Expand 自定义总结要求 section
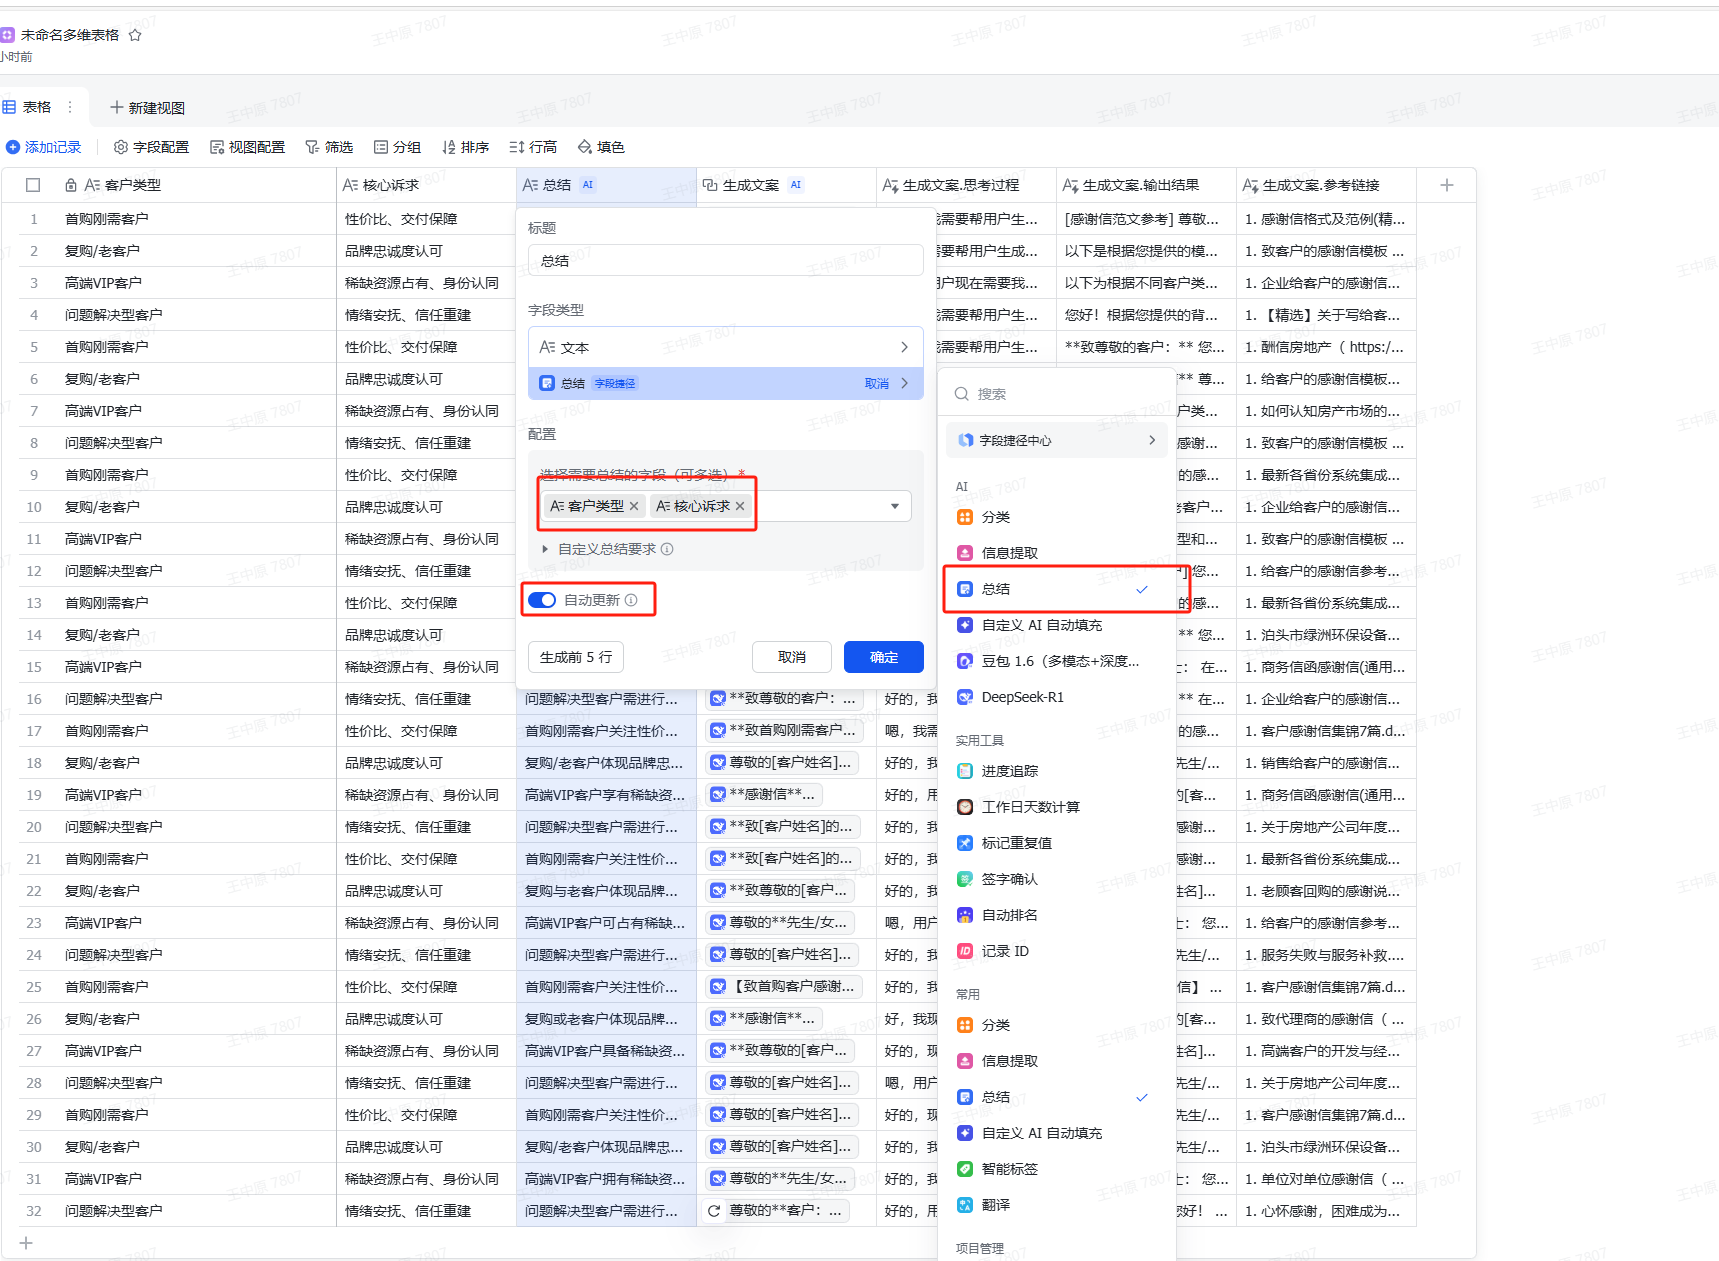1719x1261 pixels. tap(545, 549)
